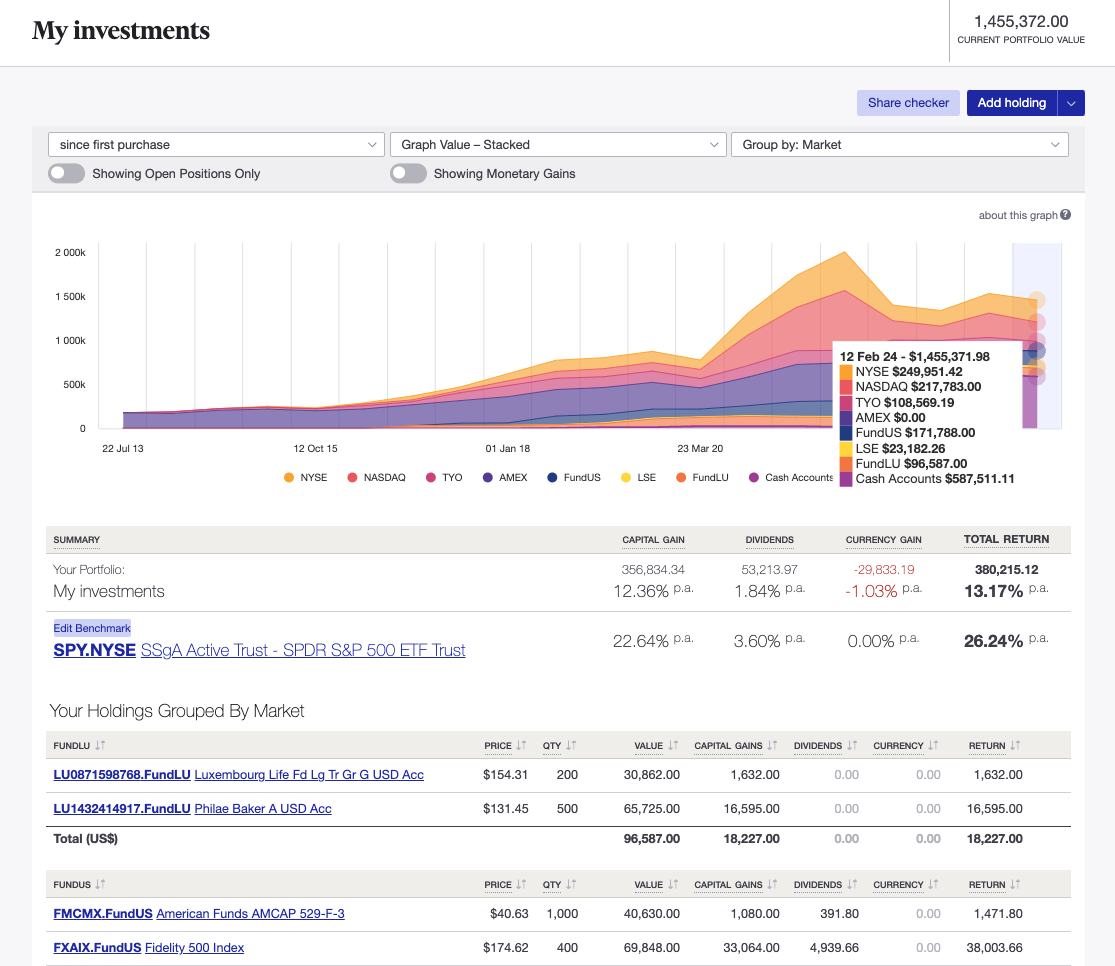Image resolution: width=1115 pixels, height=966 pixels.
Task: Sort FUNDUS table by Qty arrows
Action: click(x=571, y=884)
